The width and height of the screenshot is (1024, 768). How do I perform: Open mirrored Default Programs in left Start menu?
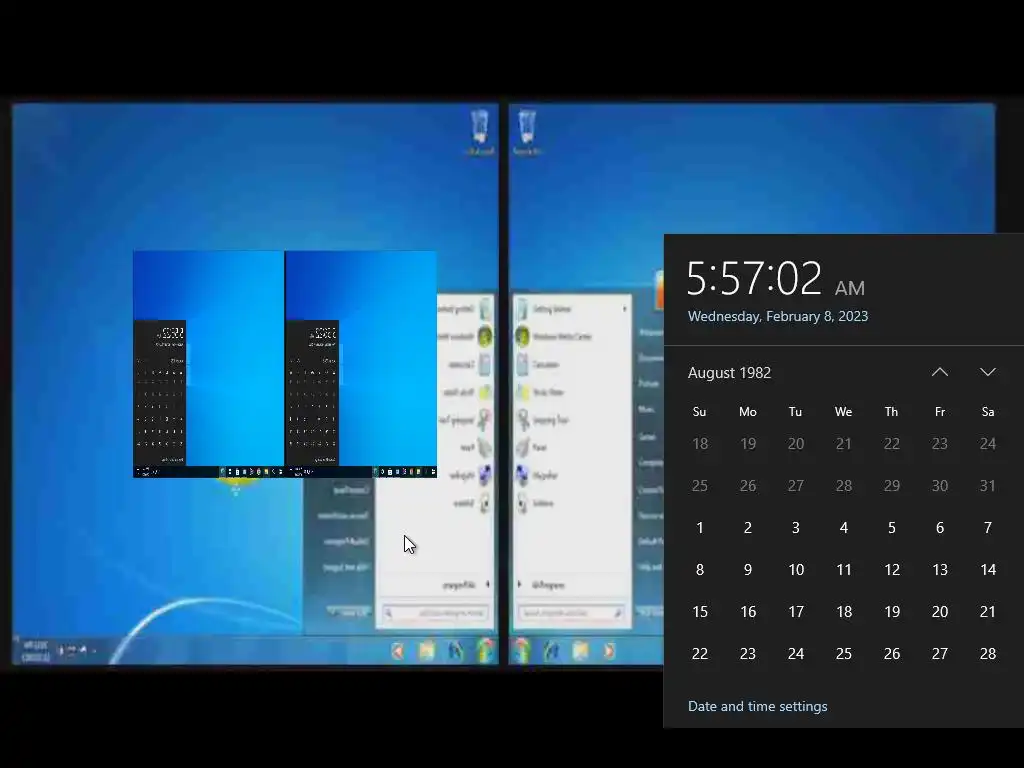pos(346,541)
